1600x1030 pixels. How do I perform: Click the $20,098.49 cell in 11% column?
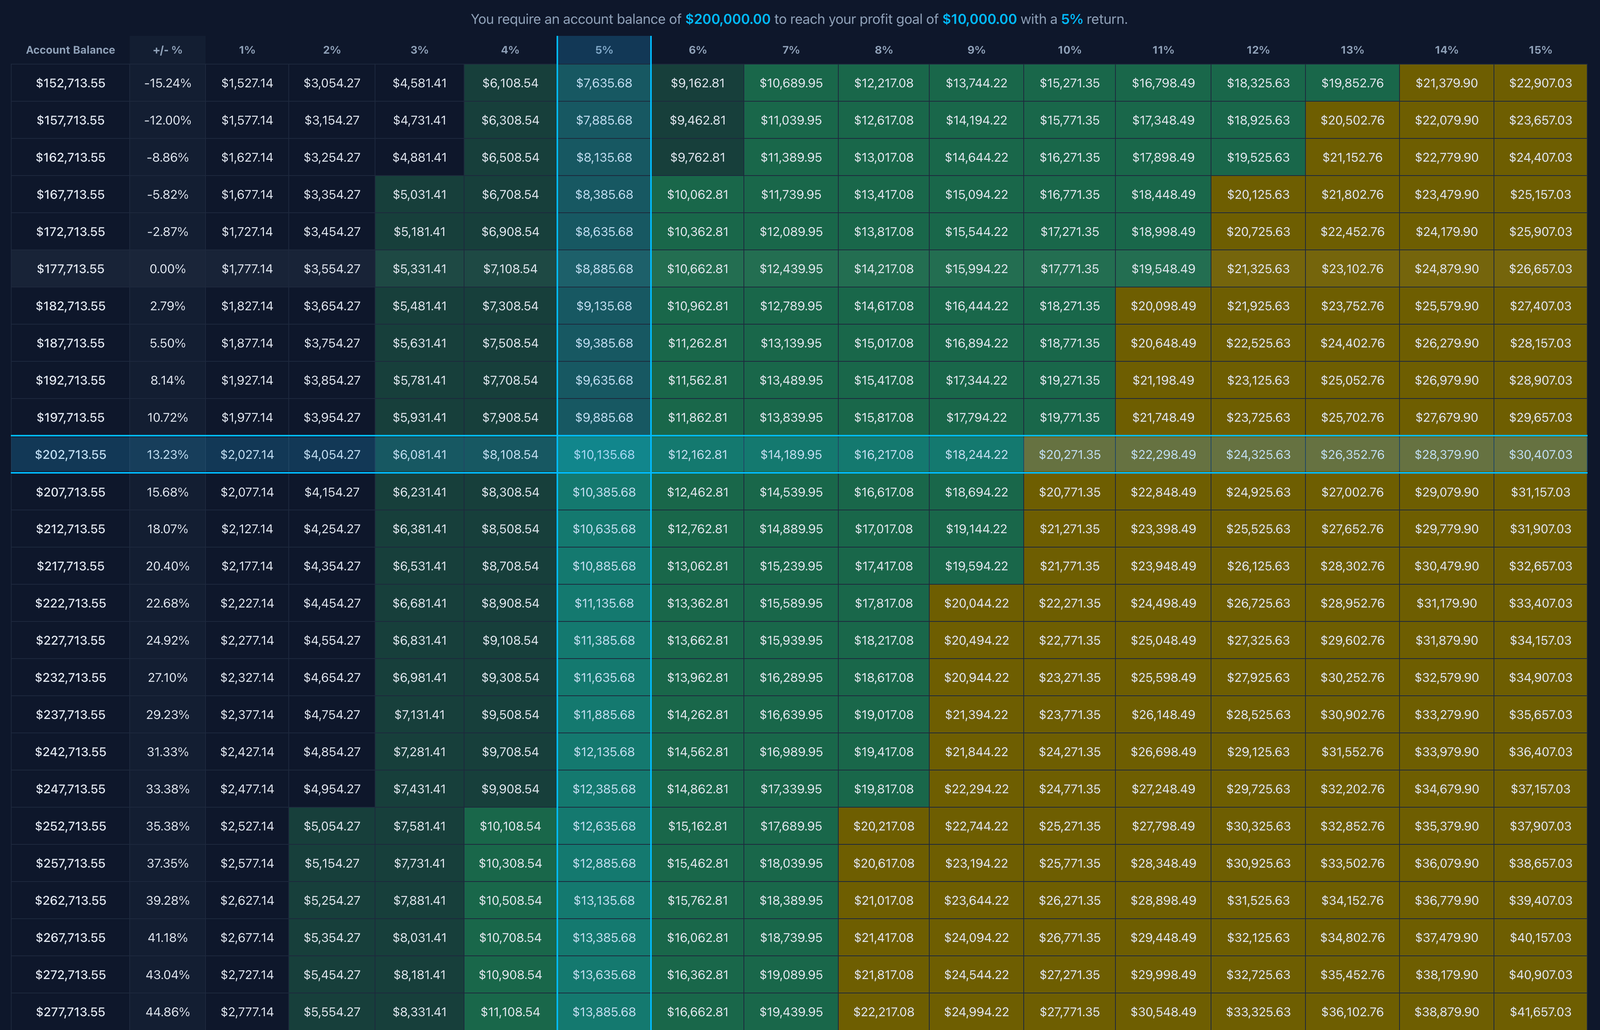click(x=1163, y=306)
